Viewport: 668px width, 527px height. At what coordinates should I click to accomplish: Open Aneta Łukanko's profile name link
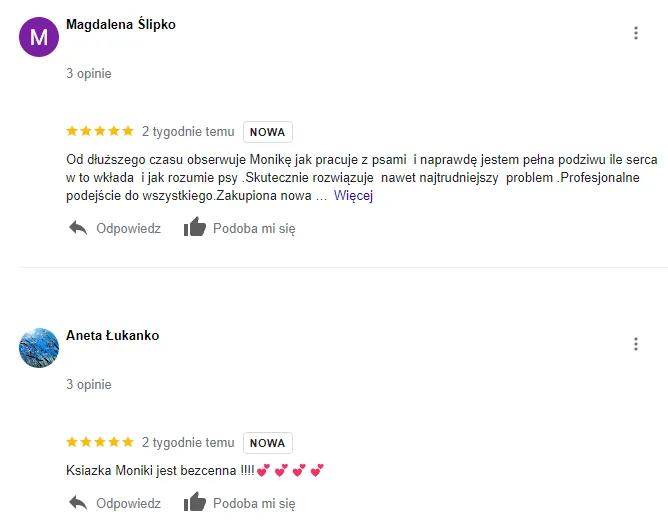tap(112, 335)
